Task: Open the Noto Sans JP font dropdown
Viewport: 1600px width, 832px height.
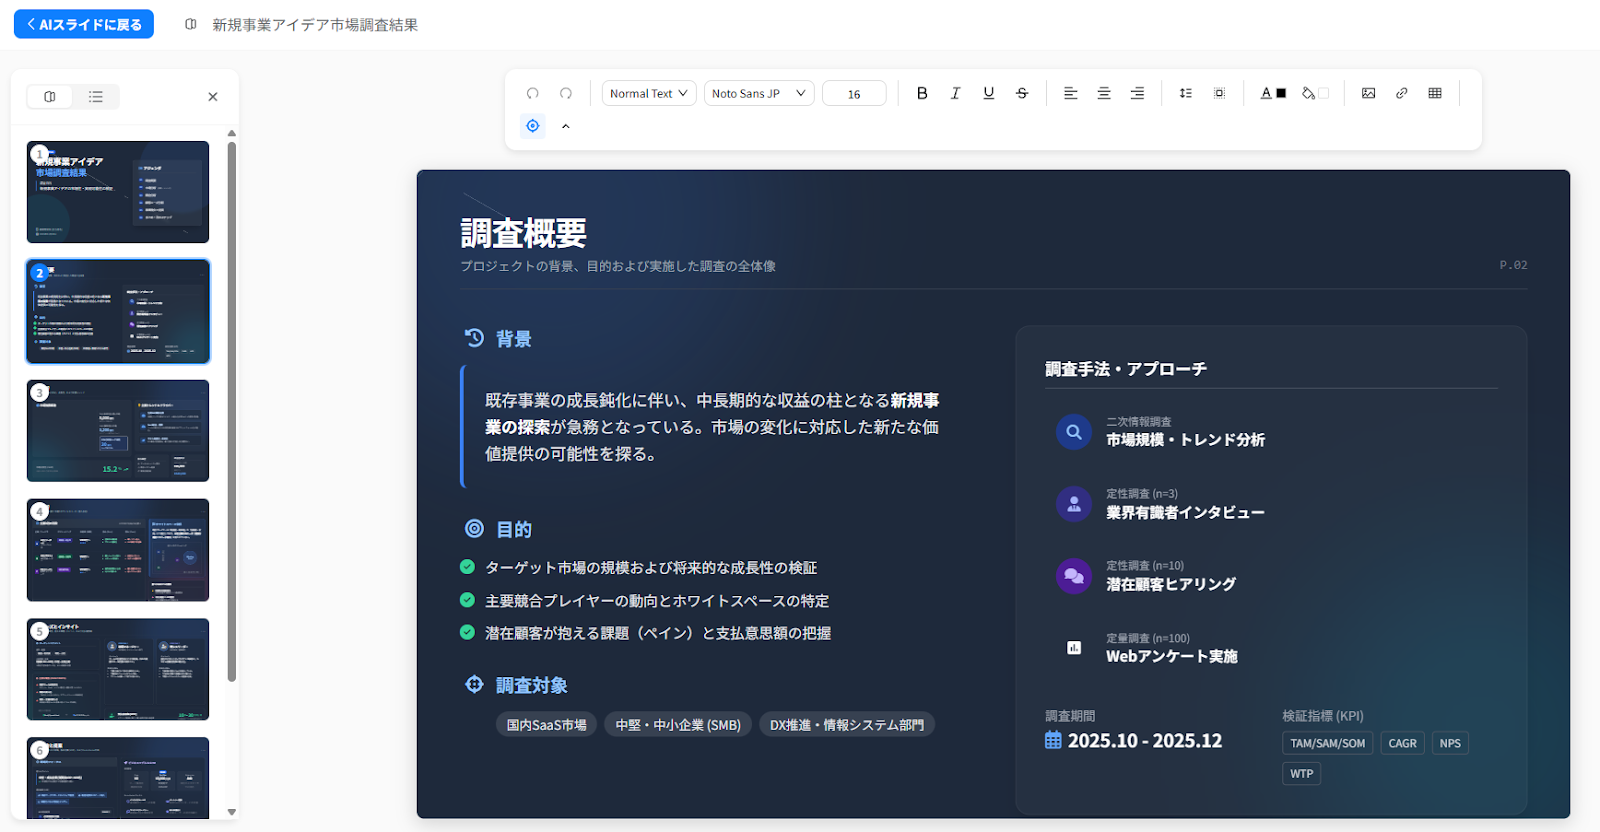Action: click(x=759, y=93)
